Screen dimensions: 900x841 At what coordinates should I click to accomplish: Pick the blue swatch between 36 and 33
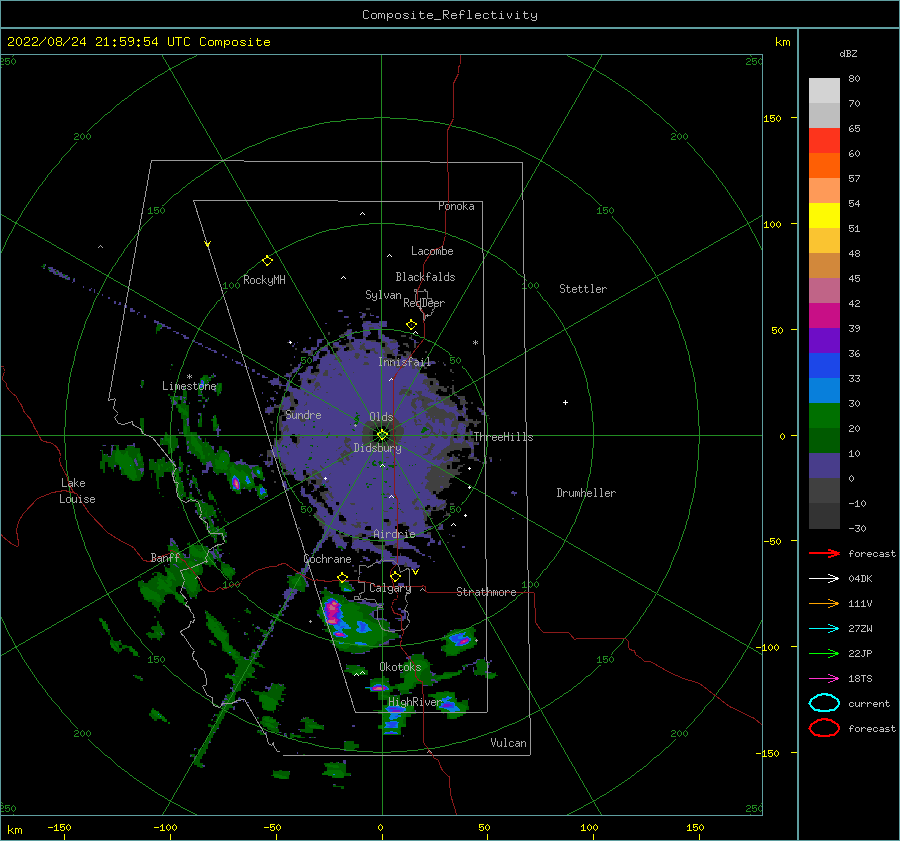click(824, 366)
